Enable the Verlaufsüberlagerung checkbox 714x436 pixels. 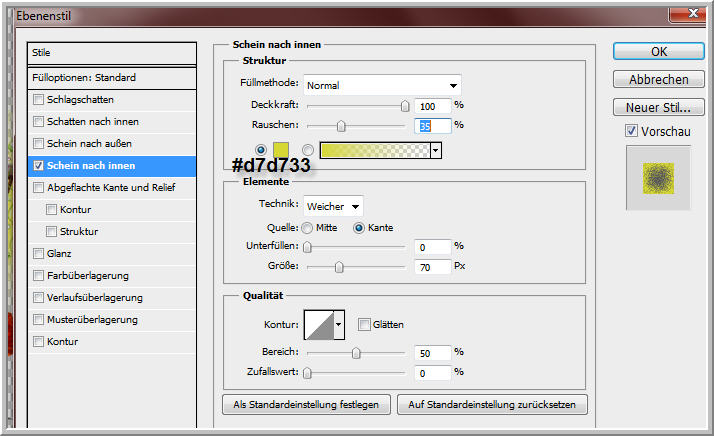tap(39, 298)
